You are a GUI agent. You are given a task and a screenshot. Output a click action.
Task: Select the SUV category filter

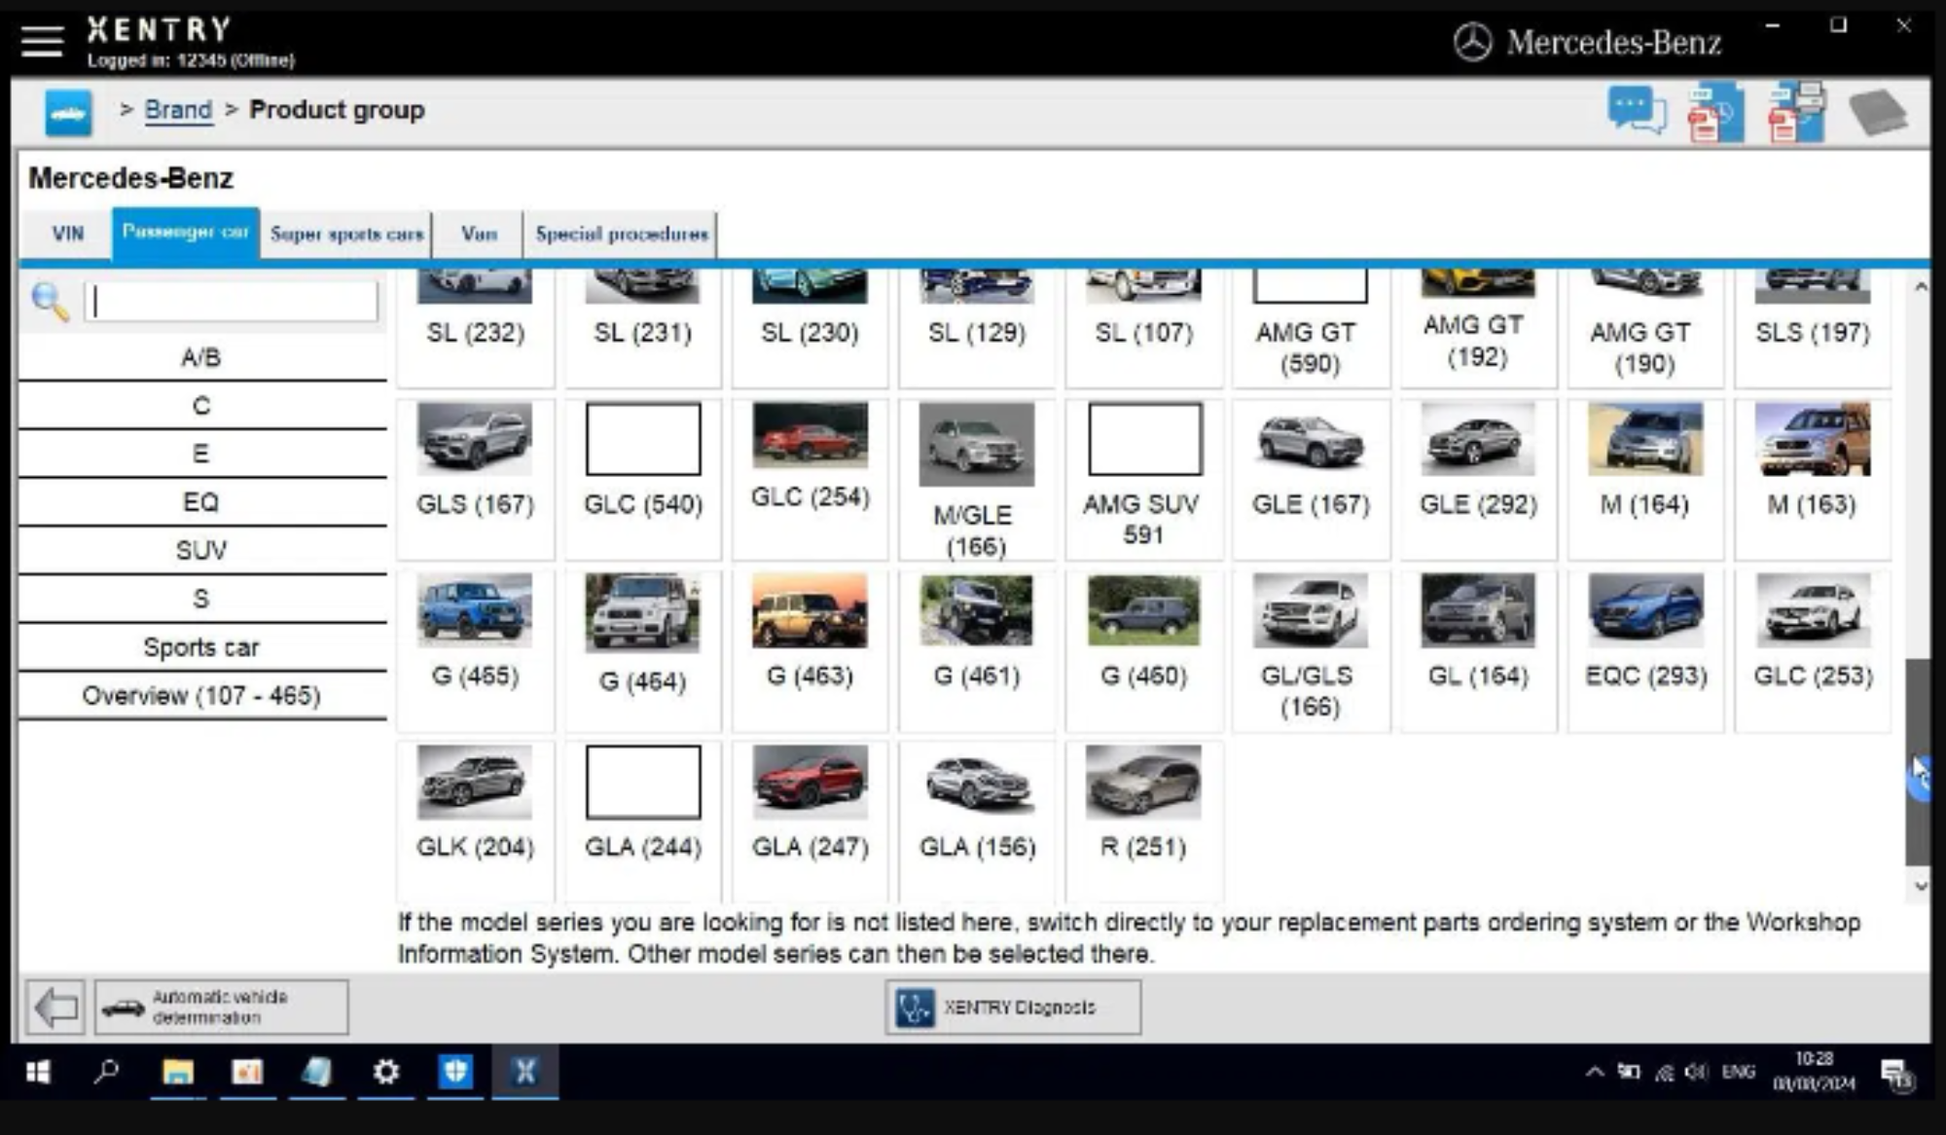tap(201, 550)
